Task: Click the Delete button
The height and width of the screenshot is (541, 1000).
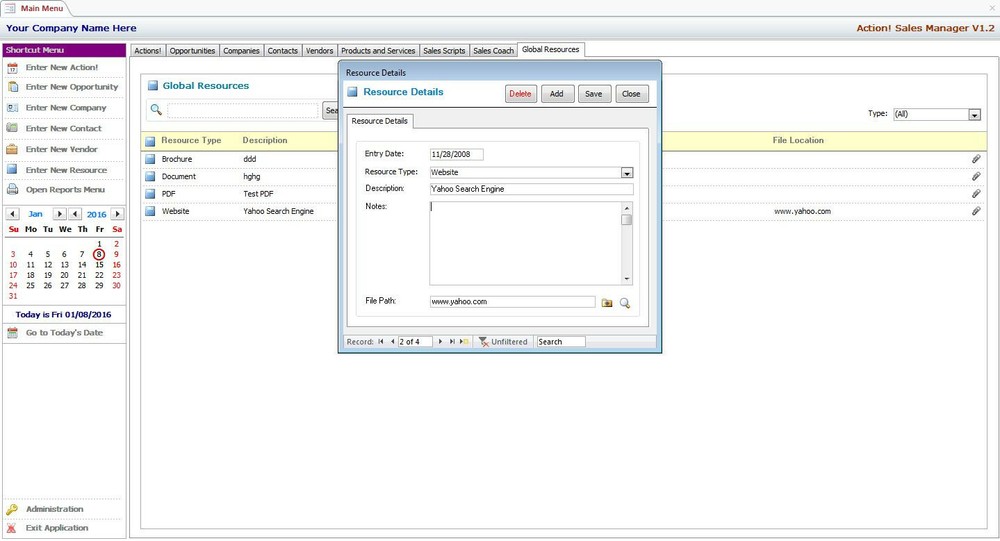Action: point(520,94)
